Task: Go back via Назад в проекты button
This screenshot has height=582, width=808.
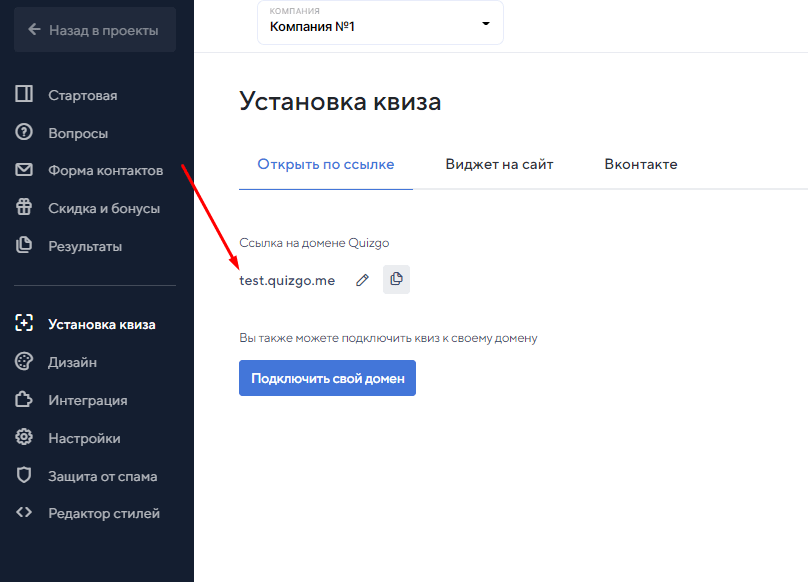Action: (x=95, y=30)
